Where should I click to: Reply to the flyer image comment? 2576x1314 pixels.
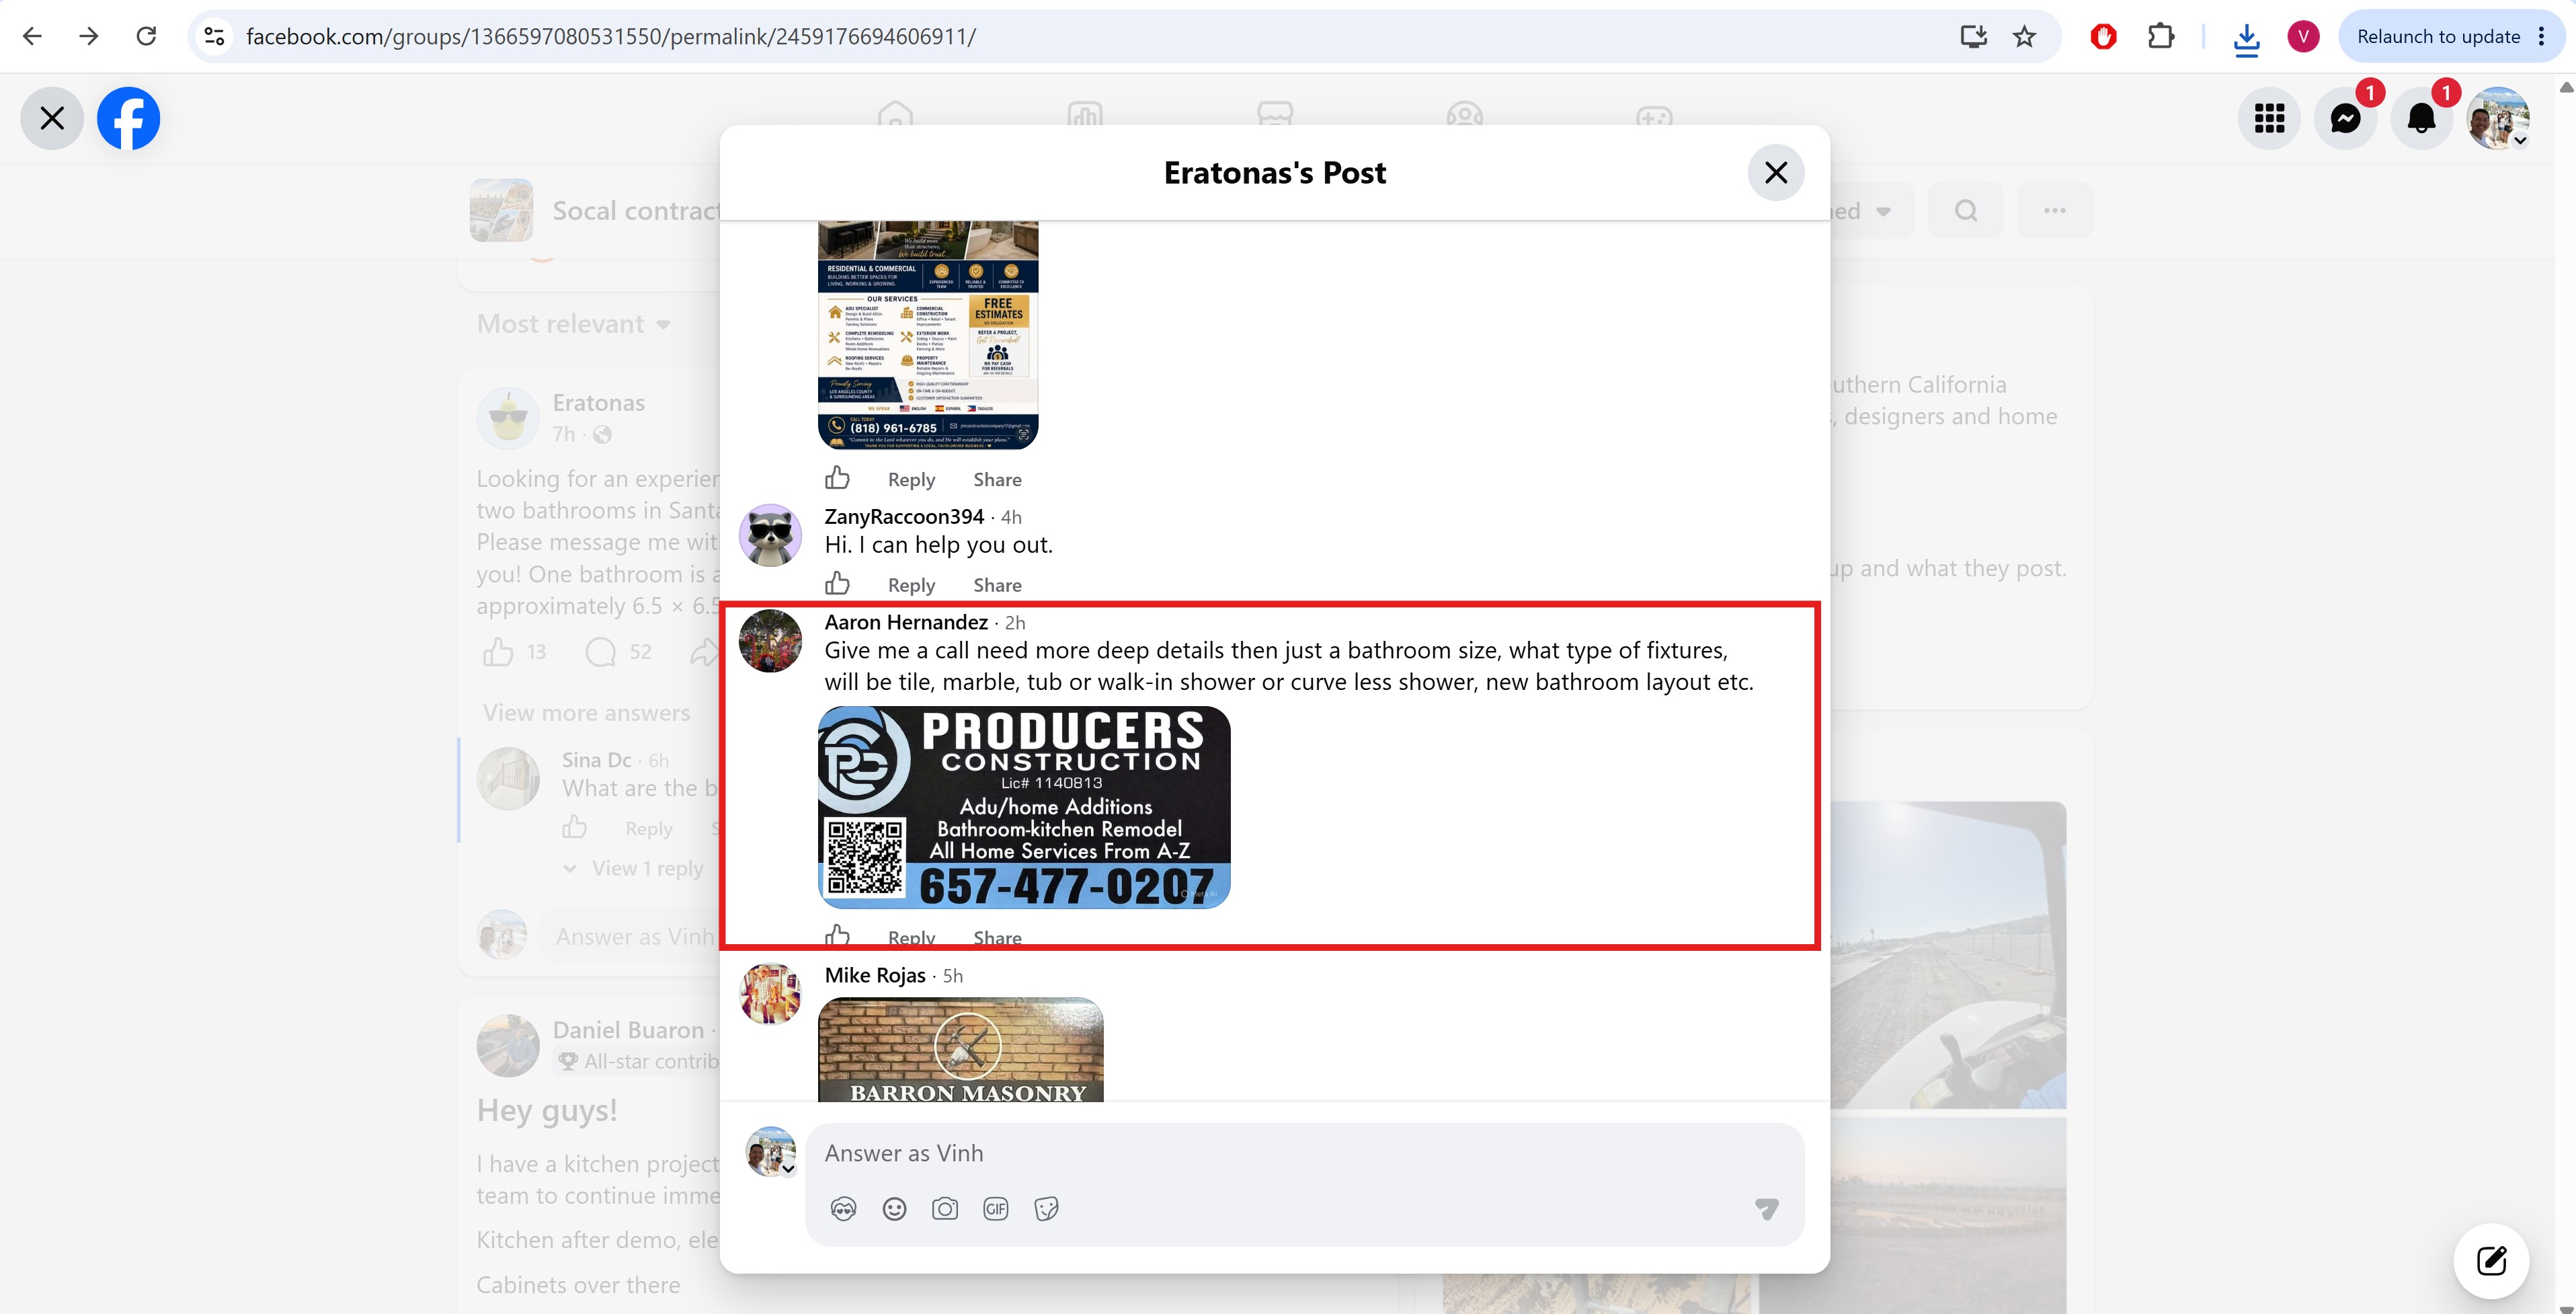pos(911,480)
